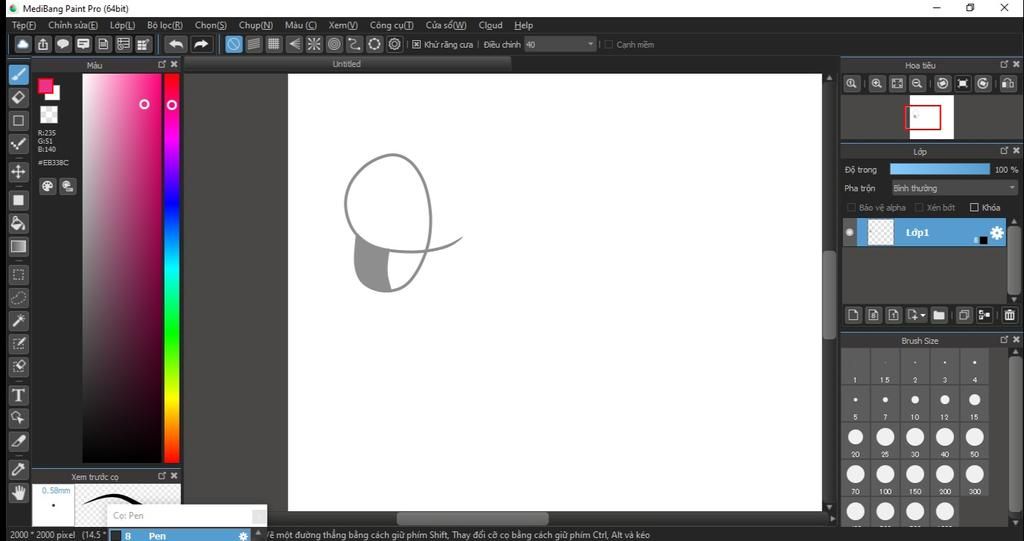Select the Move tool
This screenshot has height=541, width=1024.
(x=18, y=172)
